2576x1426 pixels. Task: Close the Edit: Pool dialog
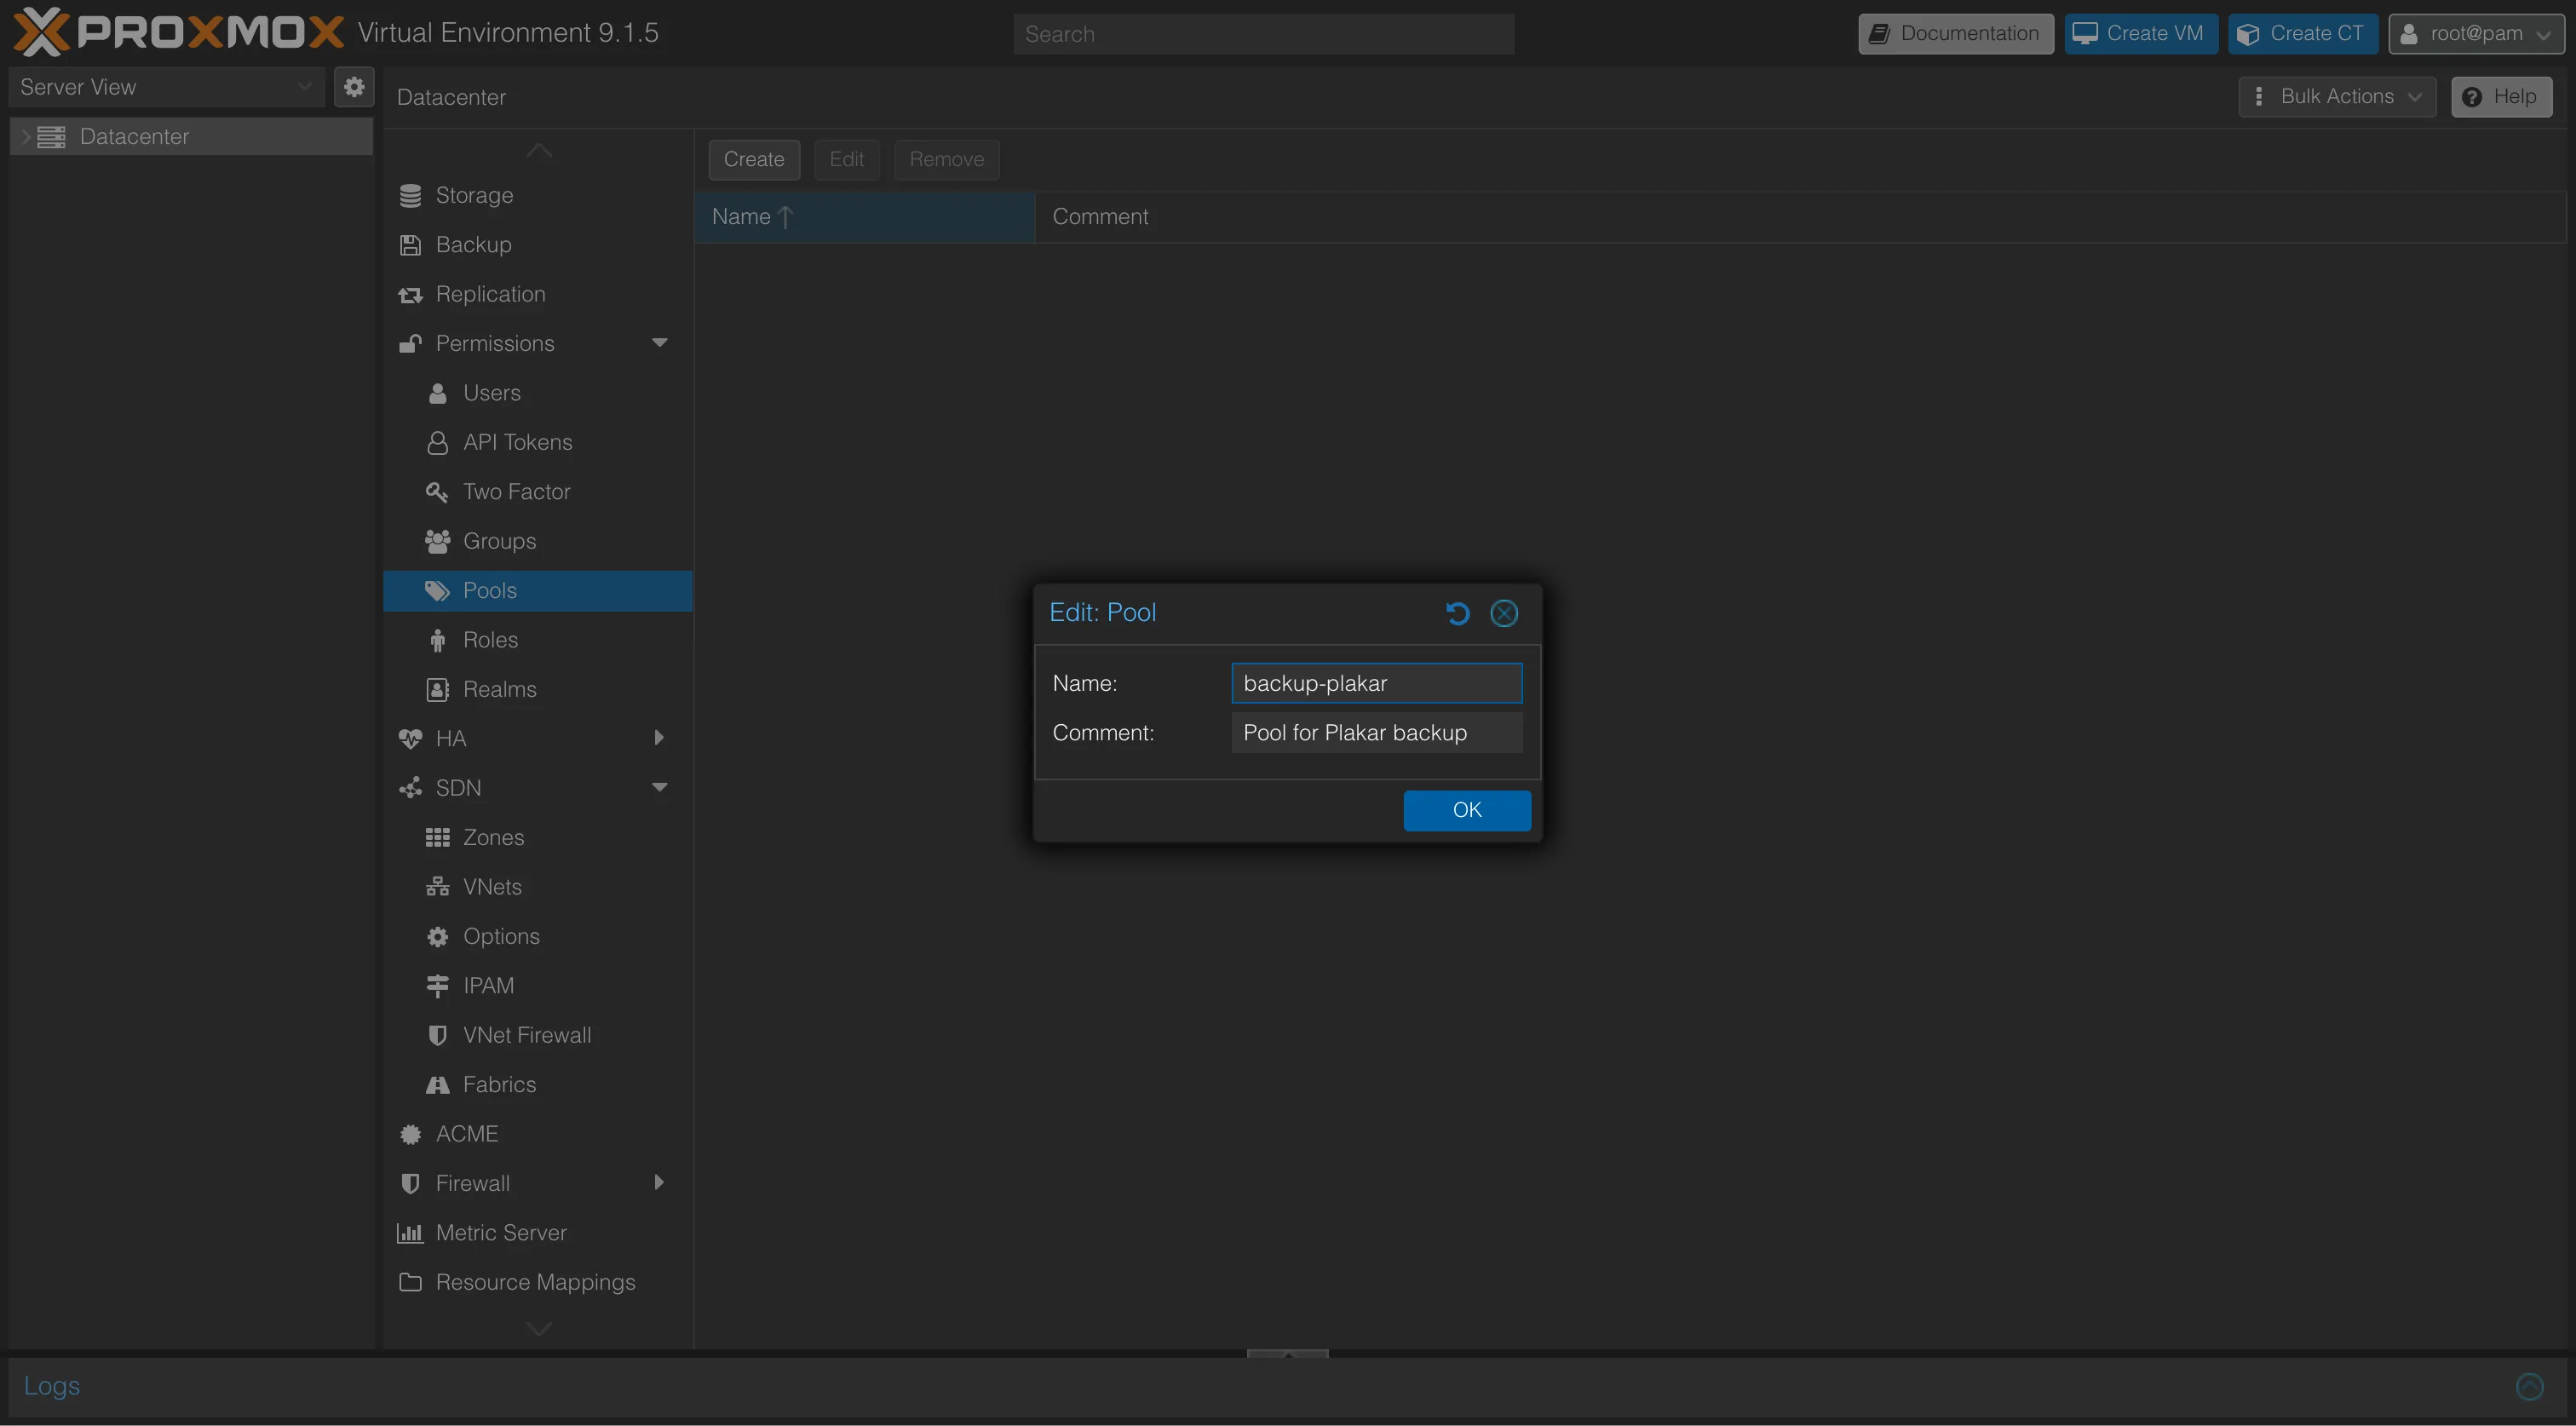click(1503, 613)
